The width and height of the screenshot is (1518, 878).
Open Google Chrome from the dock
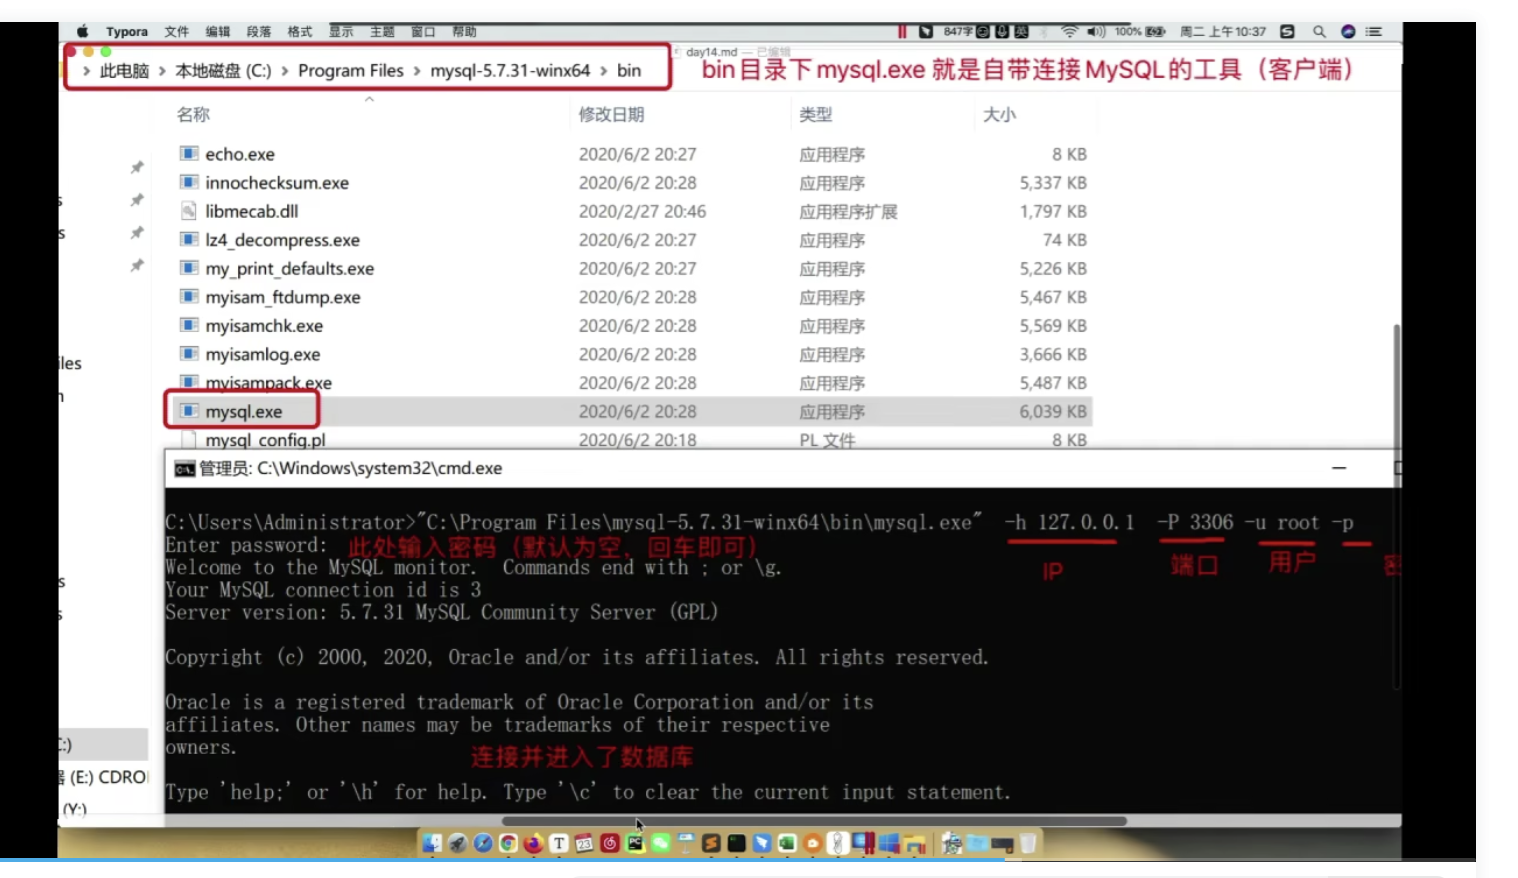pos(508,843)
